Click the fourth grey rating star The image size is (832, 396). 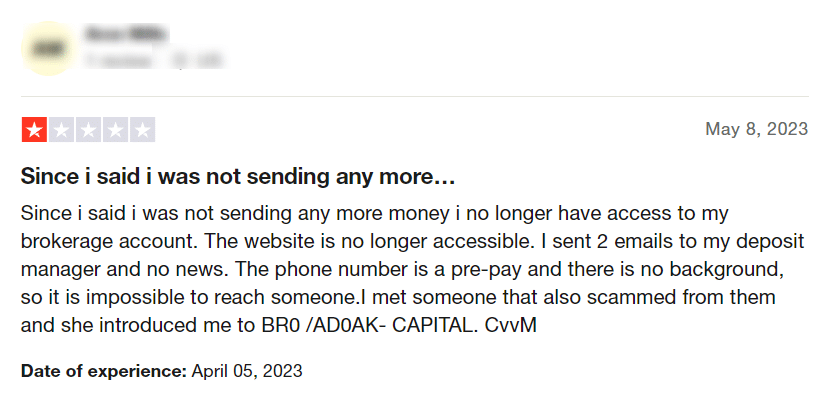pyautogui.click(x=116, y=130)
